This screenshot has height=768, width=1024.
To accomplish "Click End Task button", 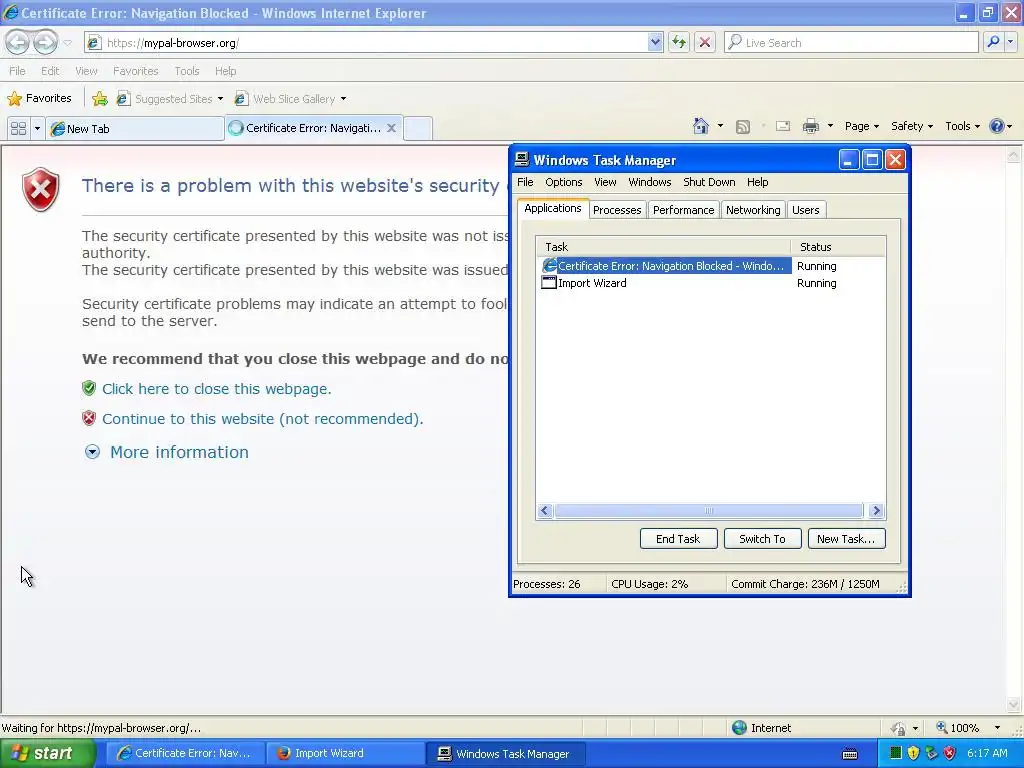I will tap(679, 539).
